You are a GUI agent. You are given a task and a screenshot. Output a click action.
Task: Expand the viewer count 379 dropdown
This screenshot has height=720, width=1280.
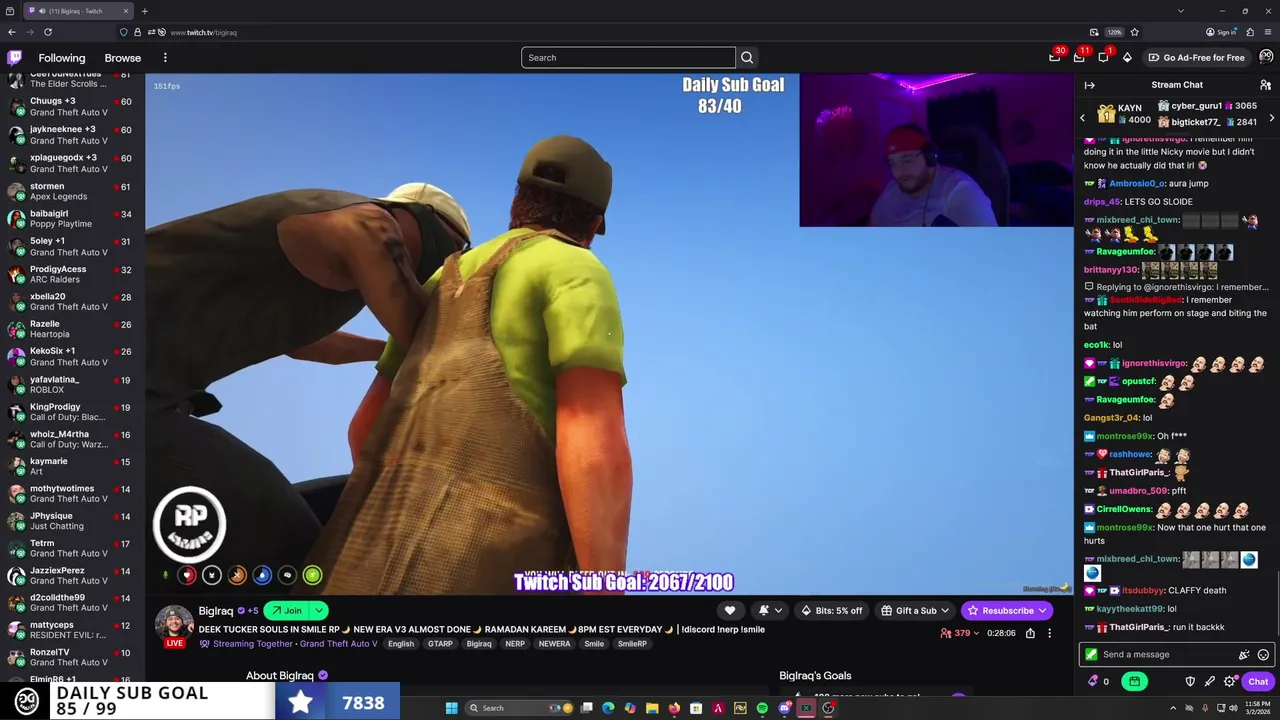pos(977,633)
